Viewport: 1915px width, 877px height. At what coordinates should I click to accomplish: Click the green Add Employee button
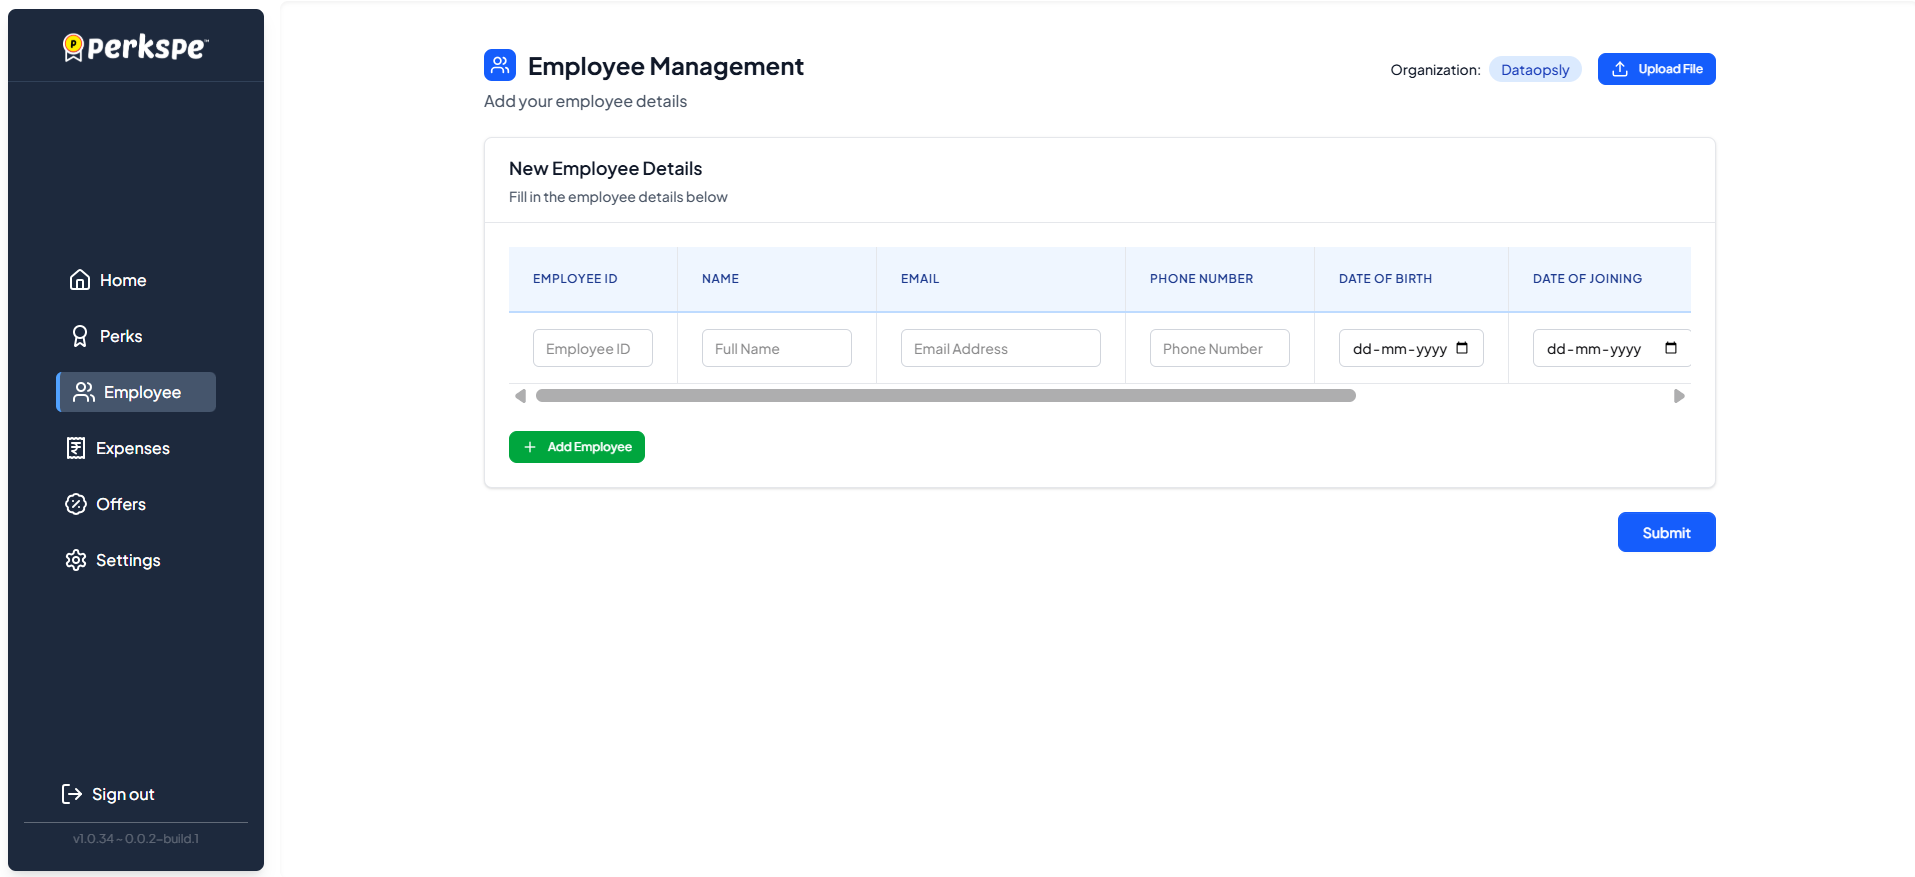pos(577,447)
